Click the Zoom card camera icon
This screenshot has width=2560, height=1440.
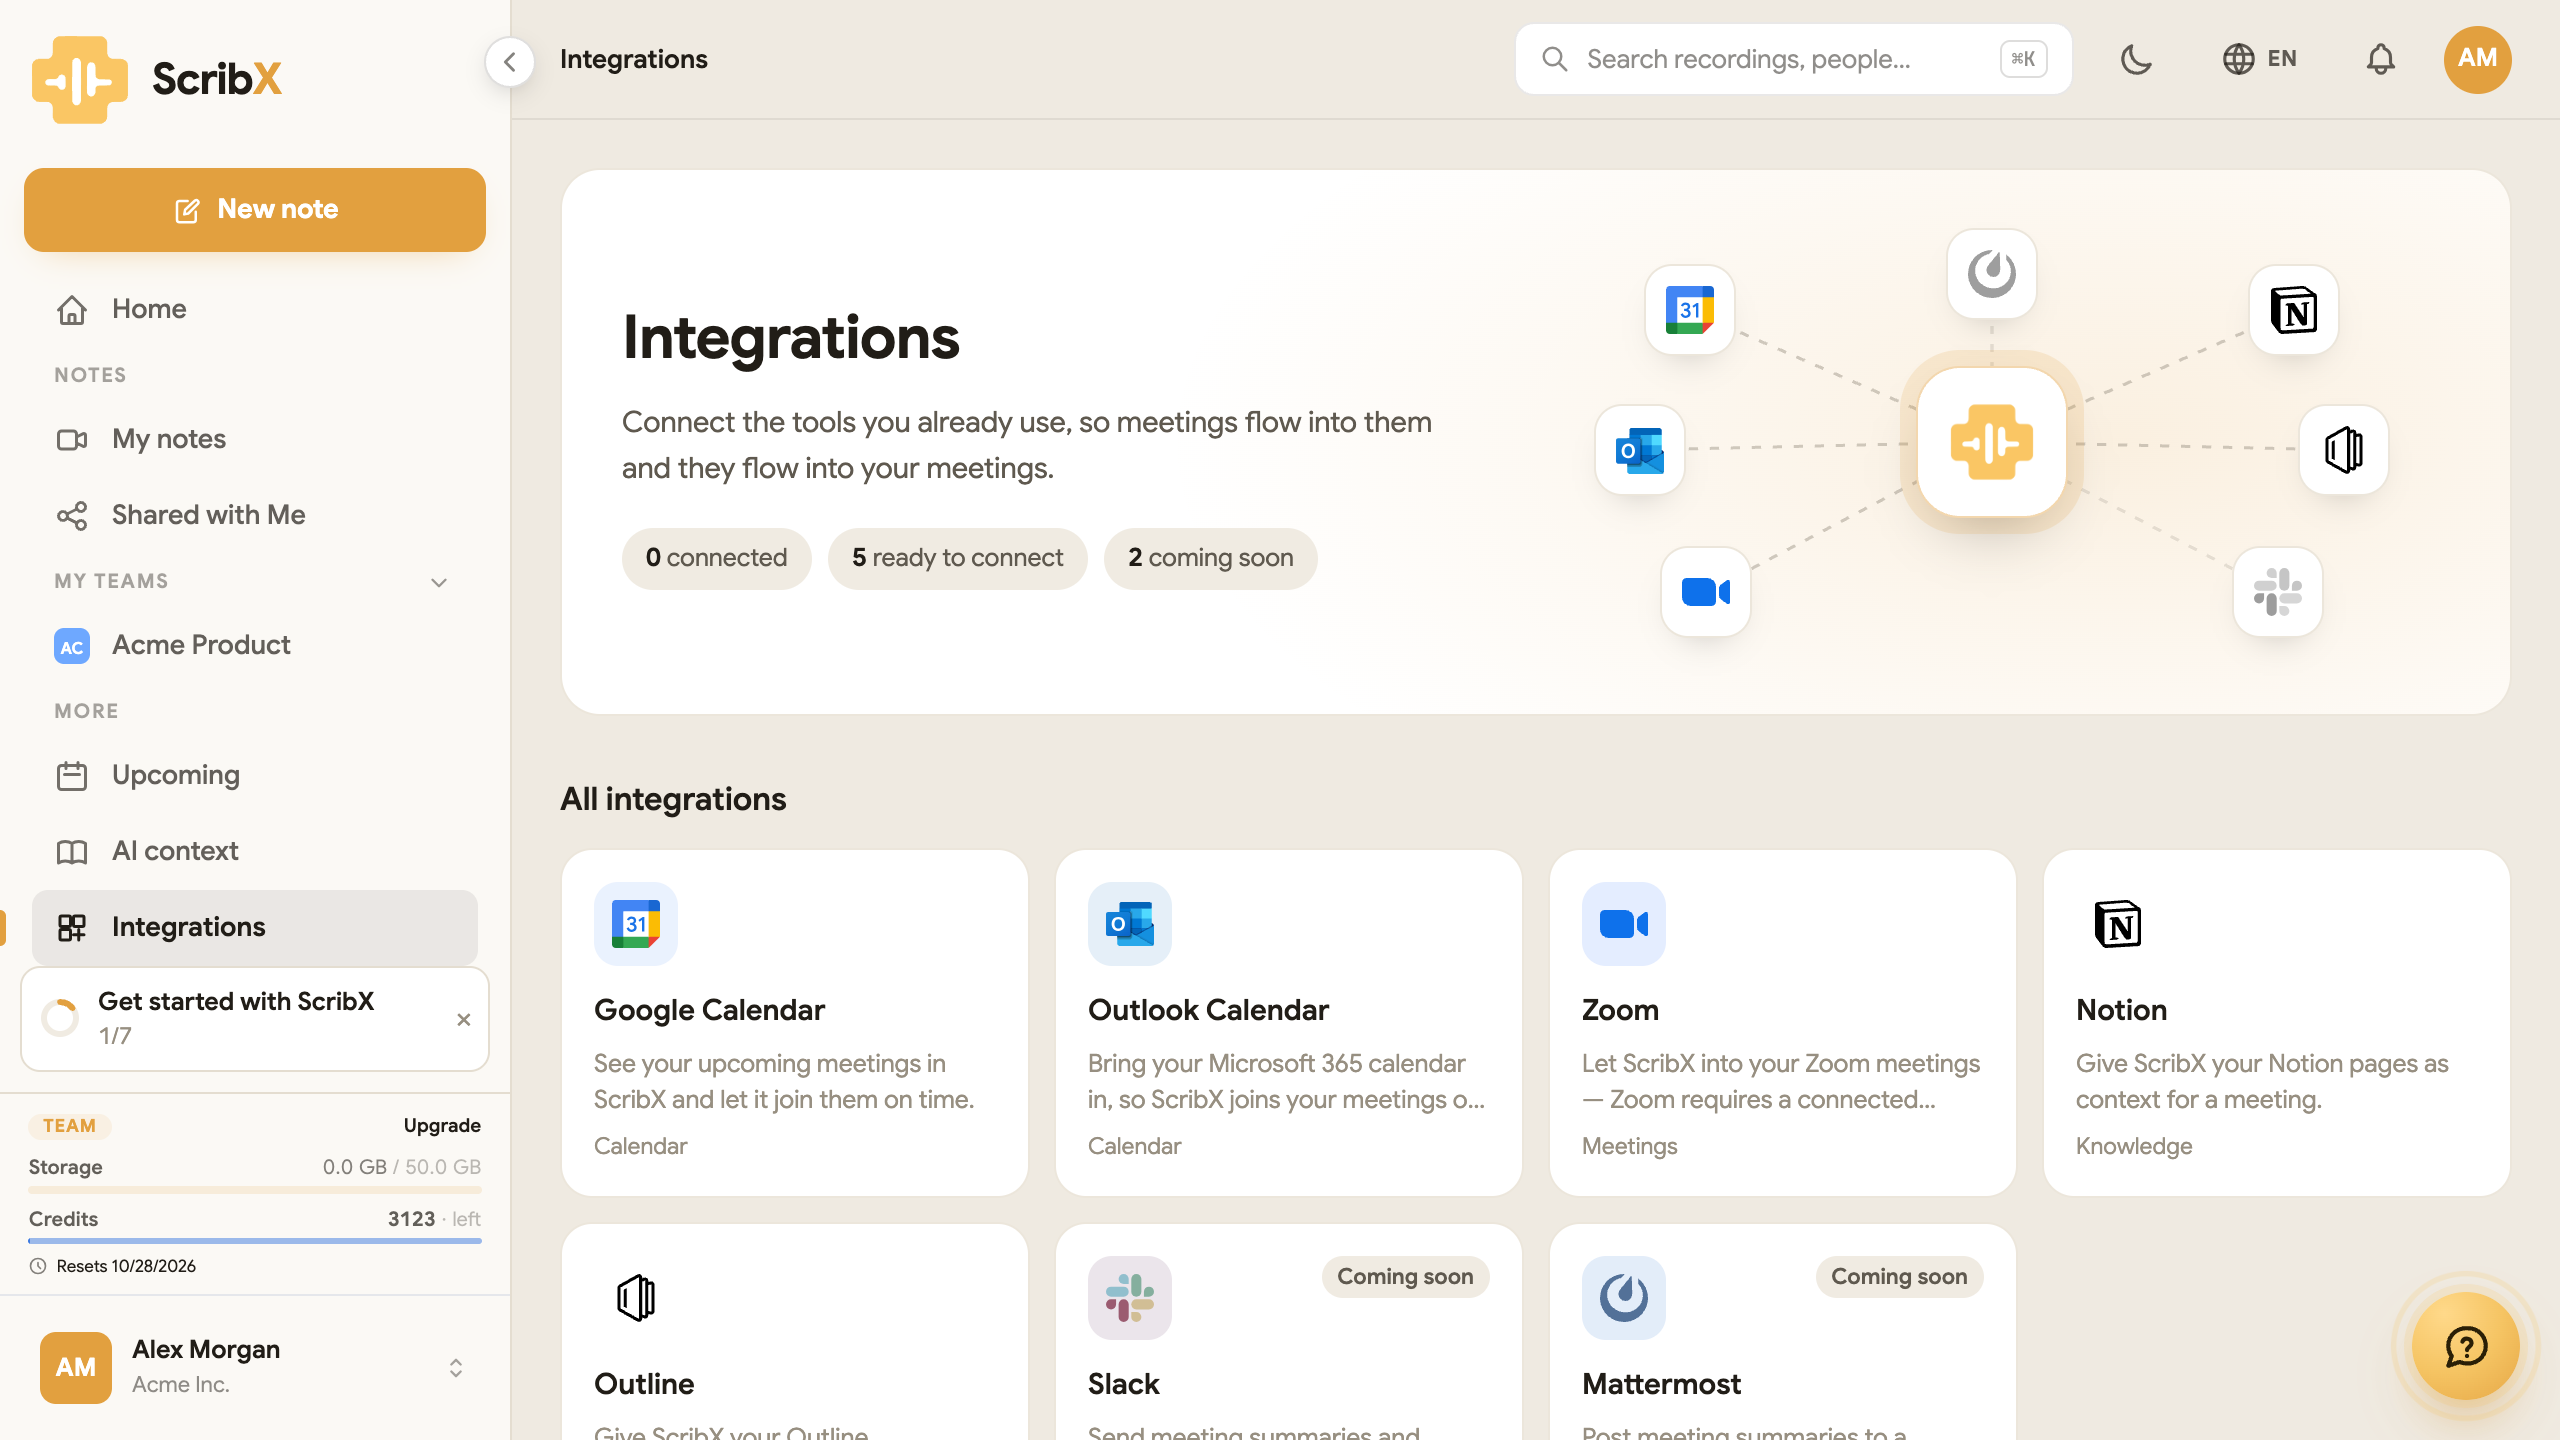pyautogui.click(x=1623, y=924)
